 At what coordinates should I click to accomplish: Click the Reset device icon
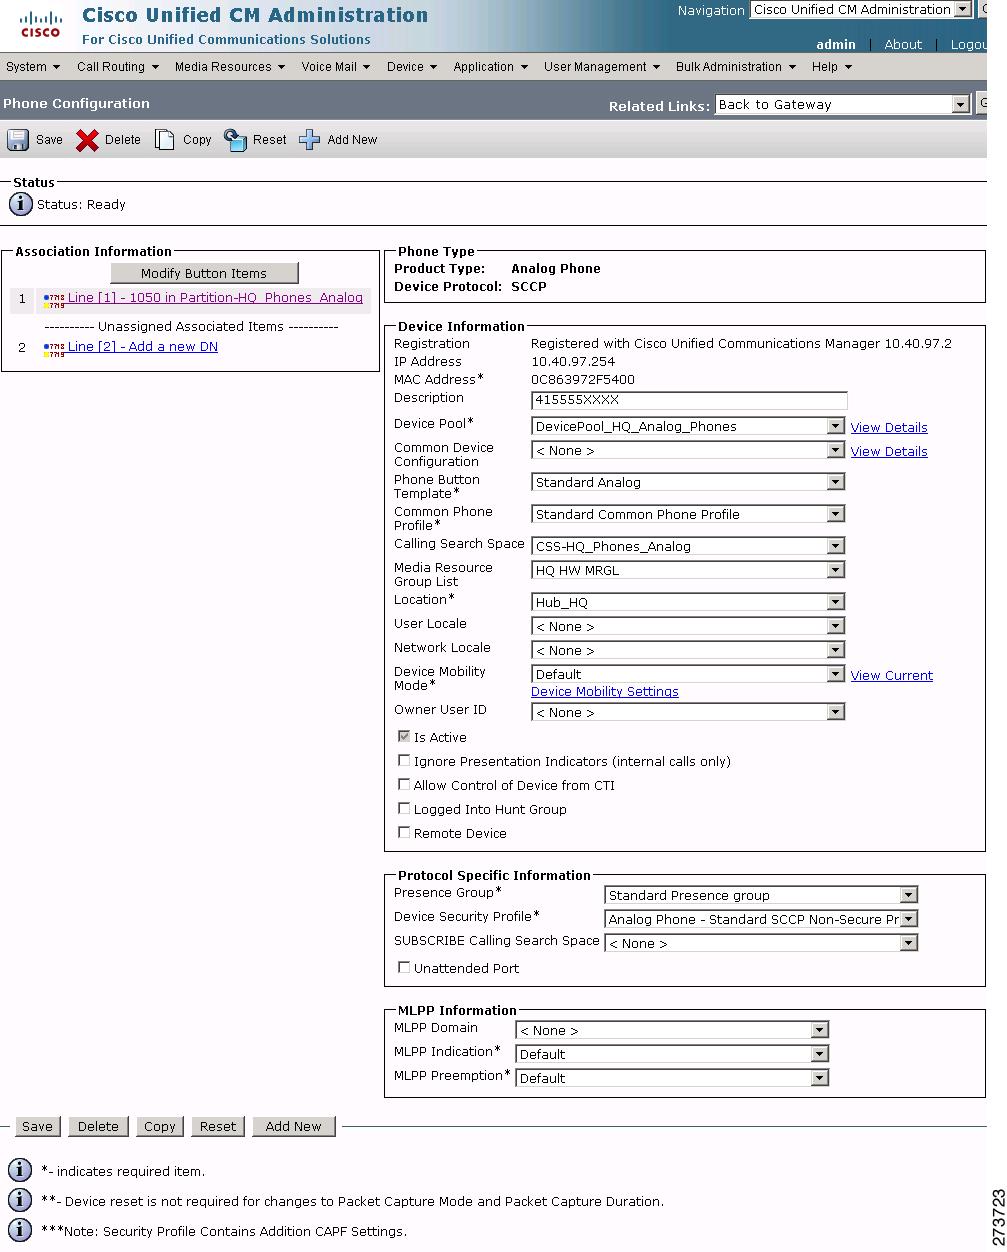235,140
